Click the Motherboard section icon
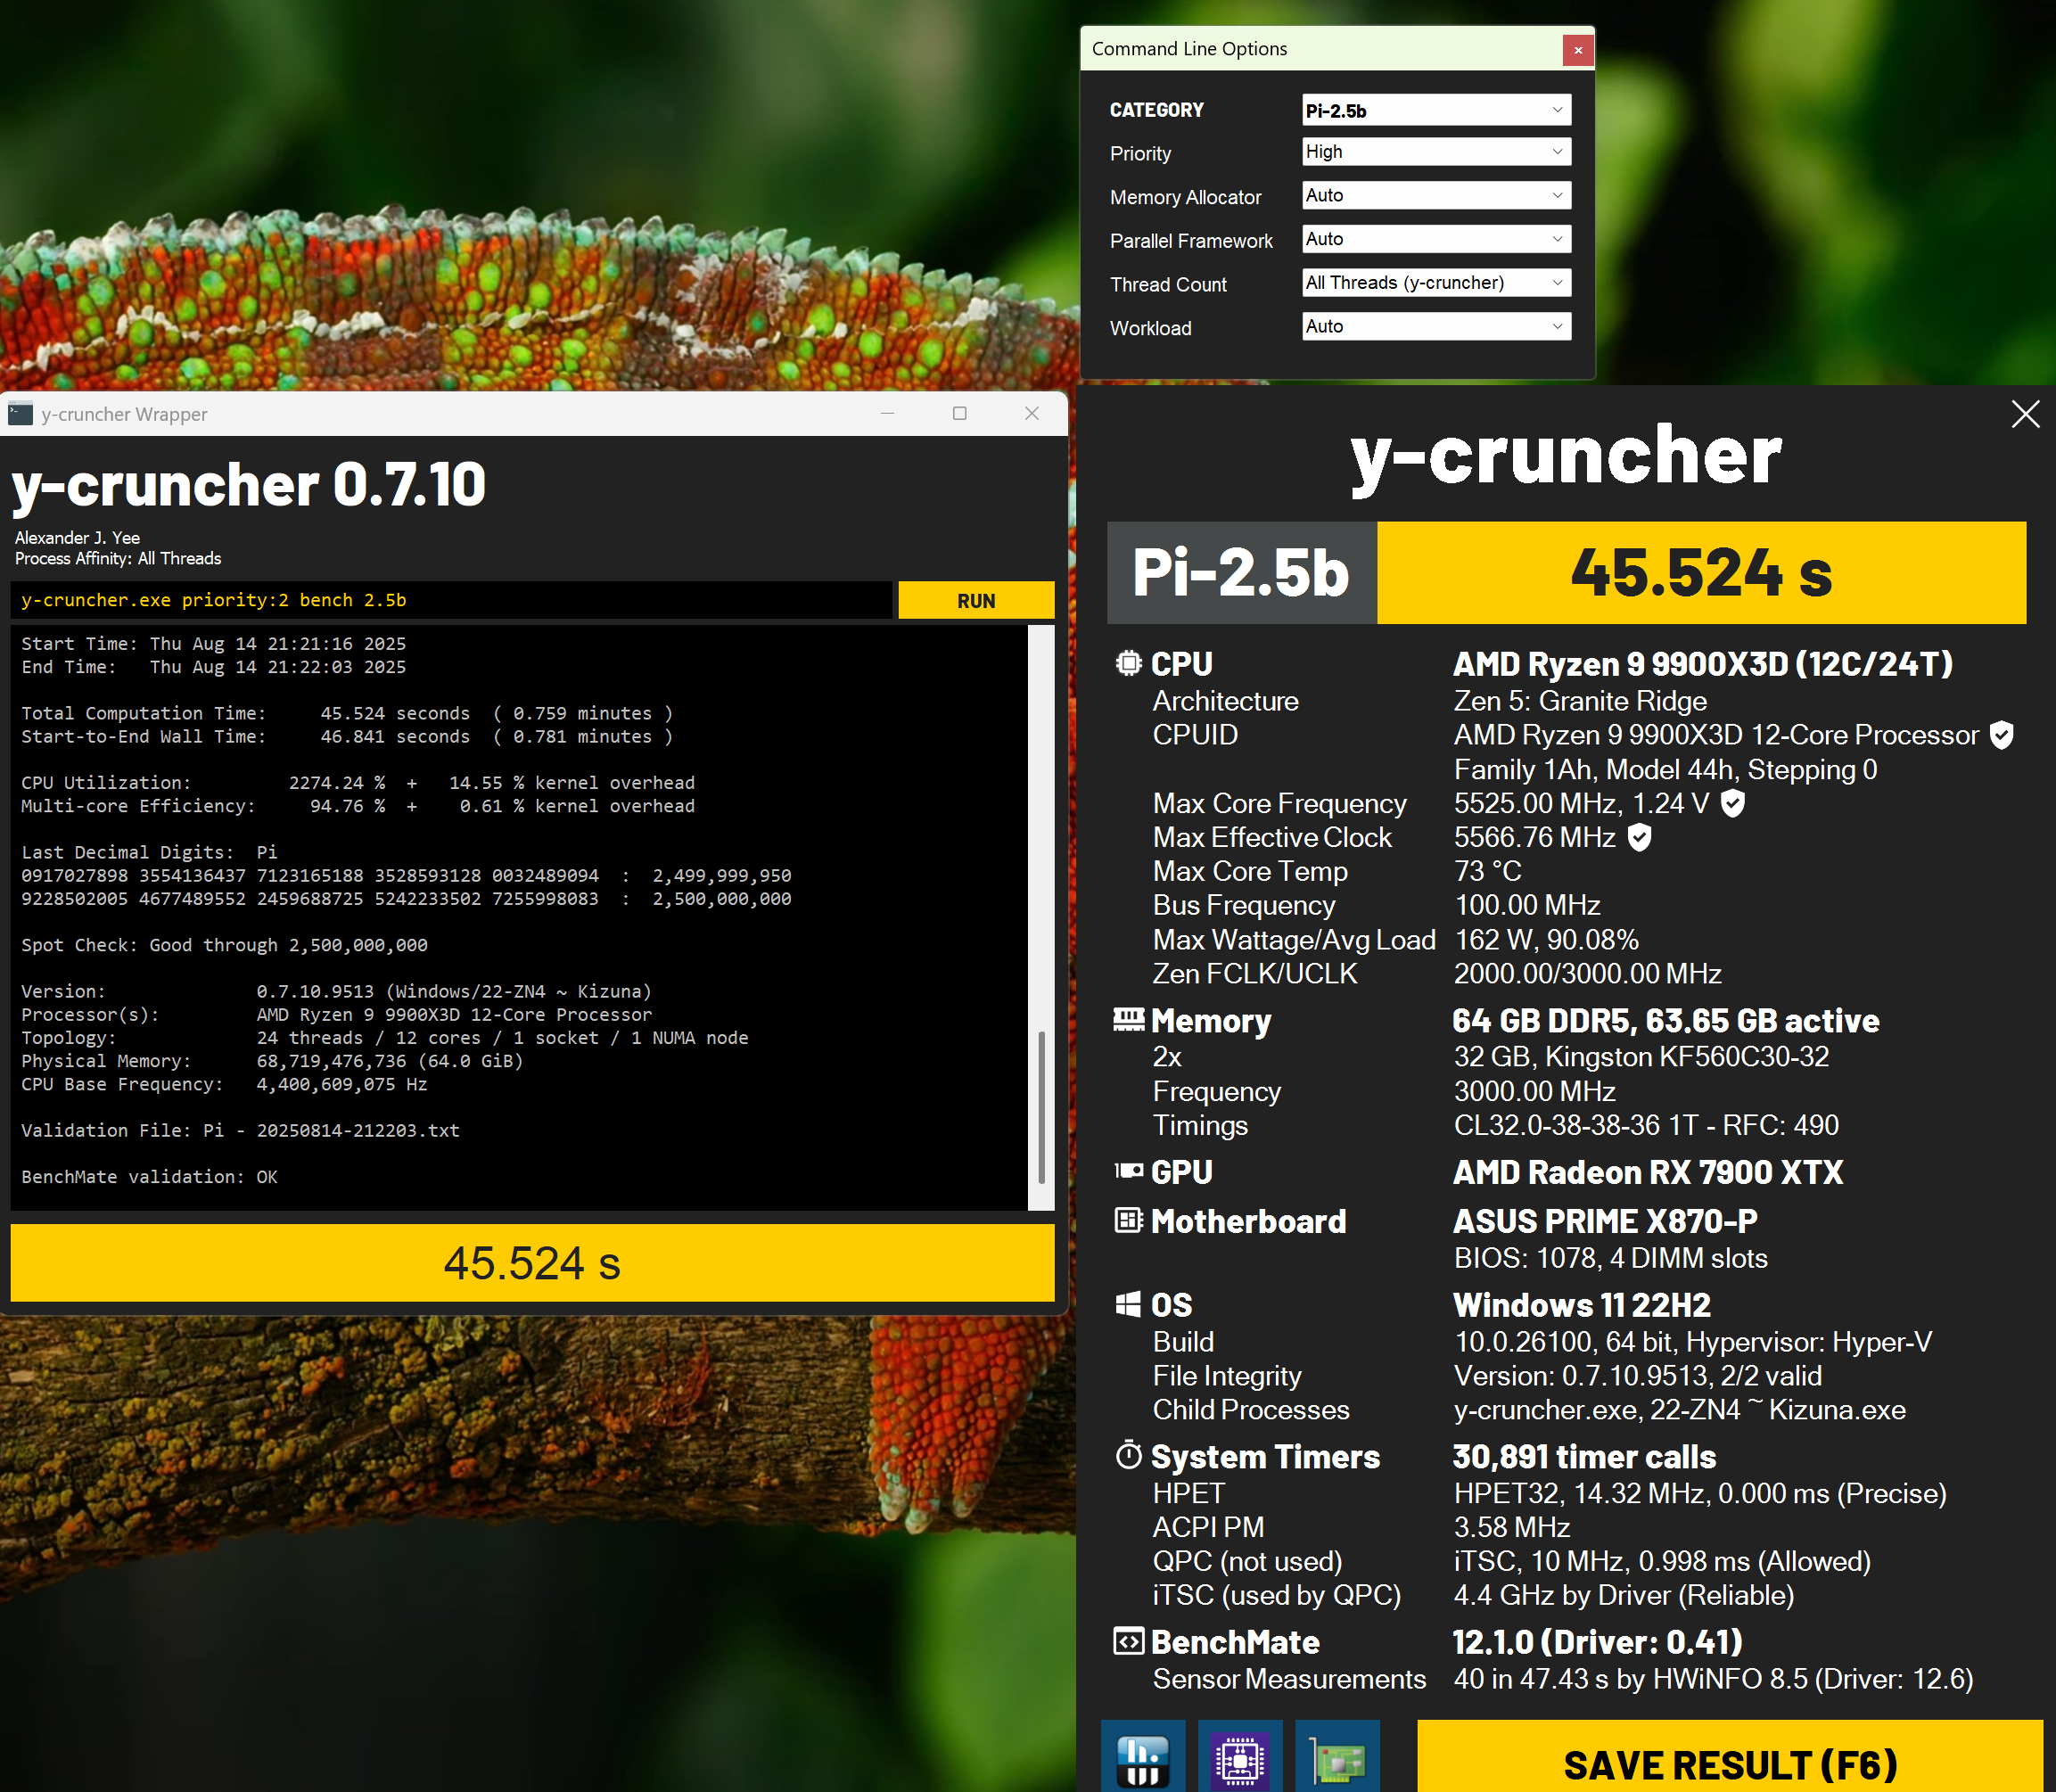Viewport: 2056px width, 1792px height. [x=1128, y=1220]
